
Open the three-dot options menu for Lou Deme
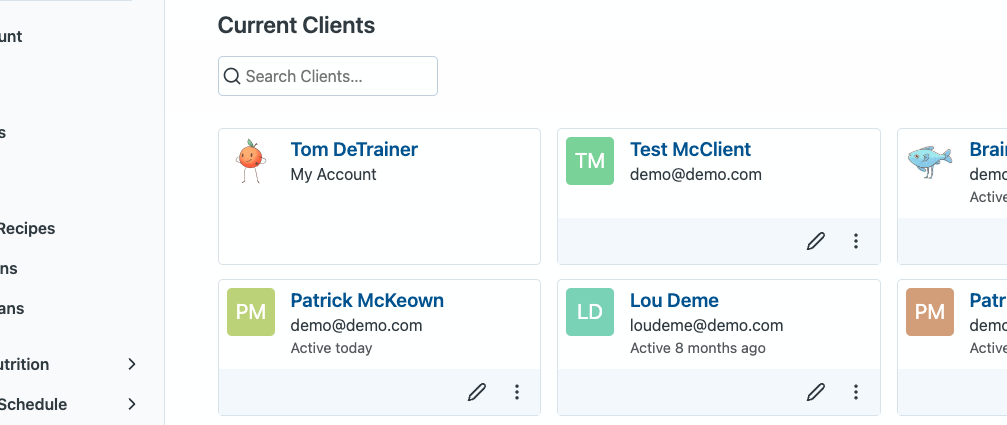[x=855, y=392]
